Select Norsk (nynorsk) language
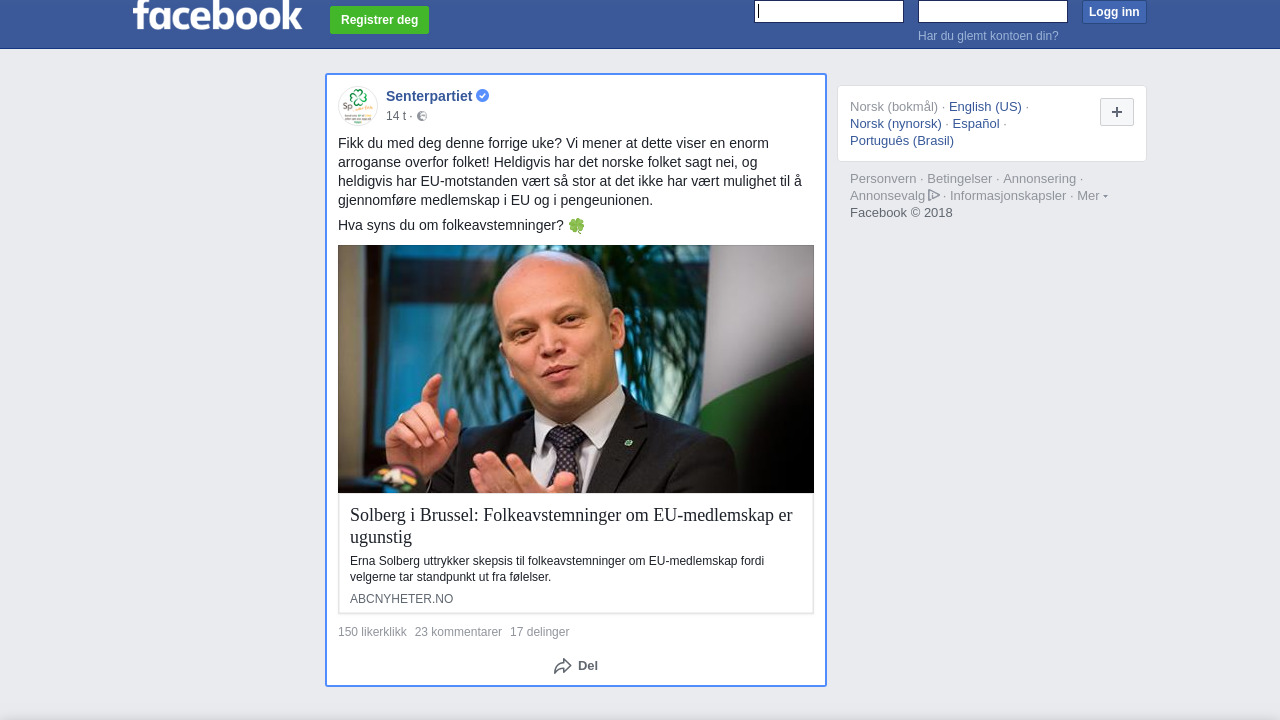The height and width of the screenshot is (720, 1280). tap(896, 124)
